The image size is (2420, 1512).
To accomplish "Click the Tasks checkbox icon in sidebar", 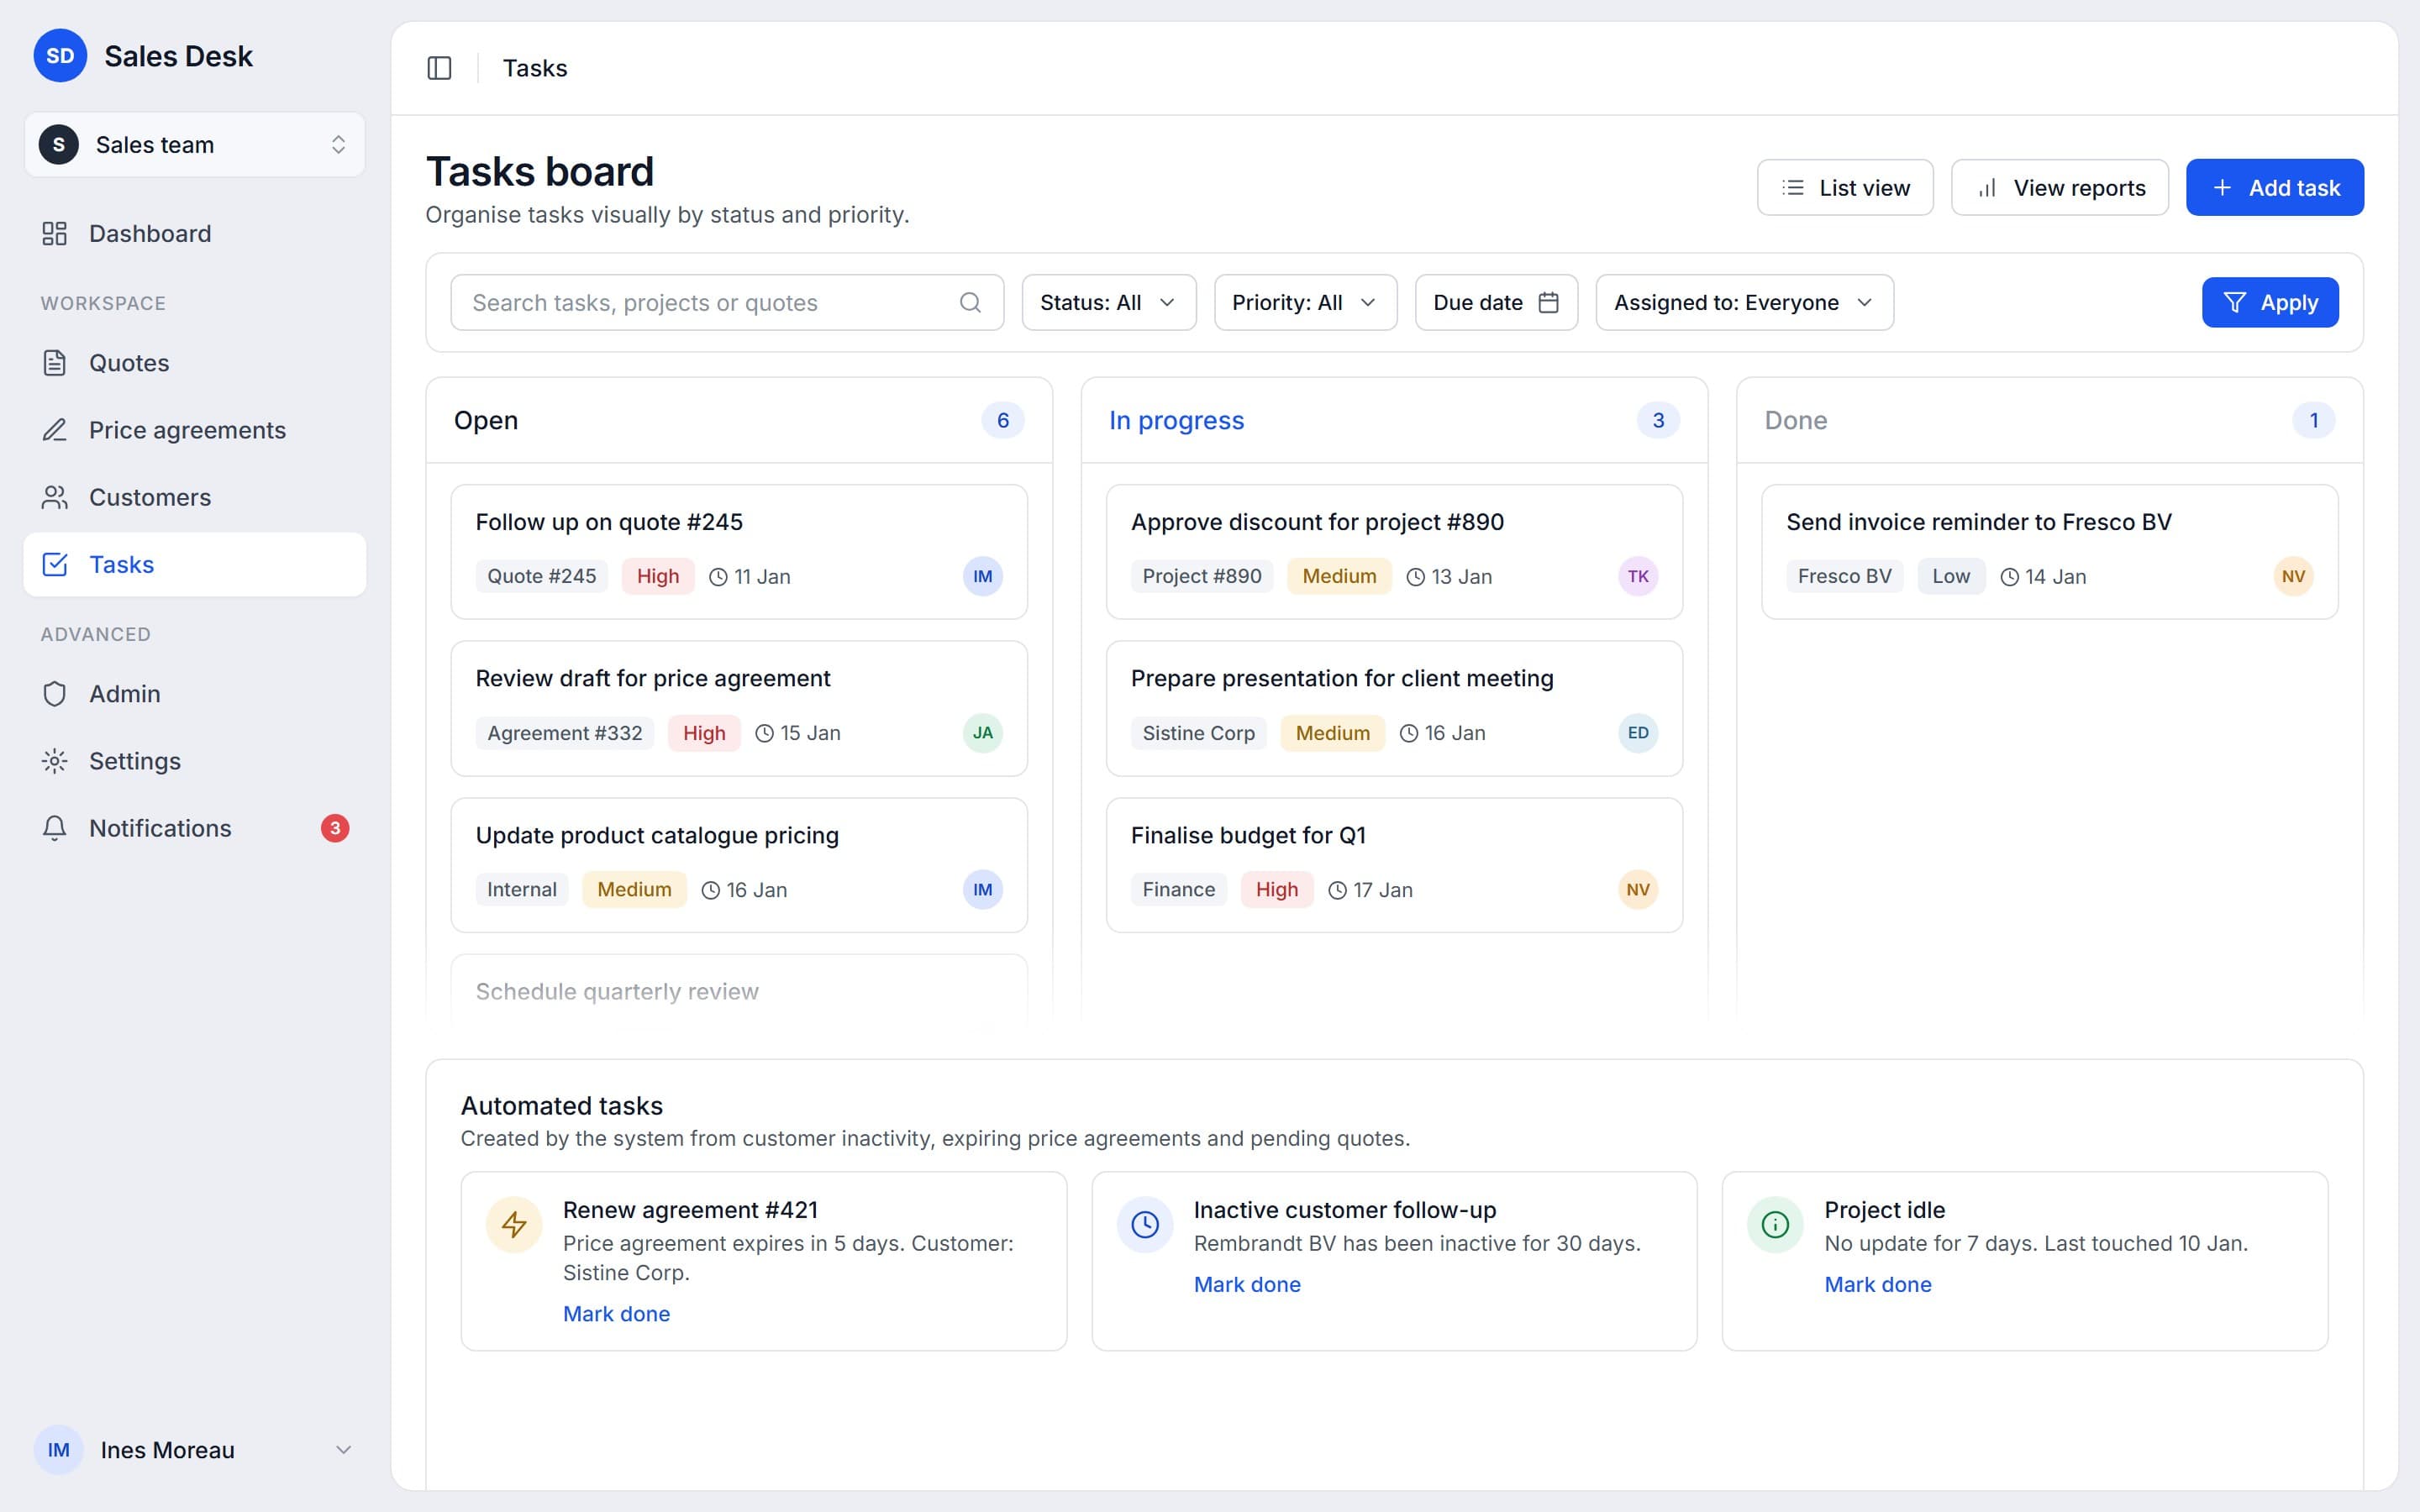I will point(55,564).
